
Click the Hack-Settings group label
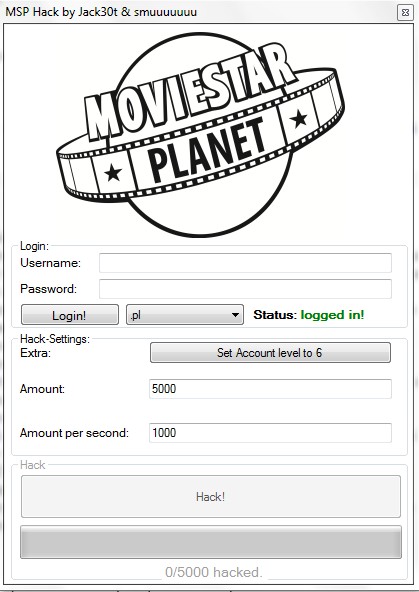55,339
